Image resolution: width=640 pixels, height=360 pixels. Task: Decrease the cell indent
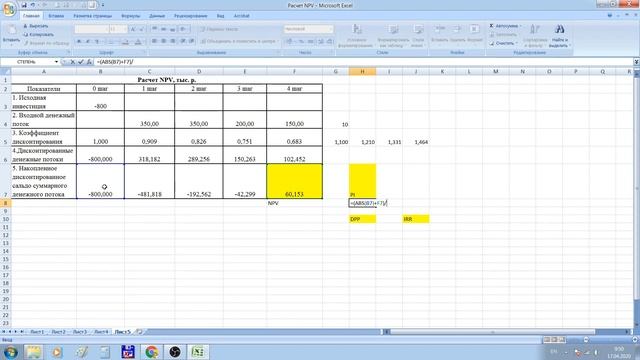coord(183,42)
